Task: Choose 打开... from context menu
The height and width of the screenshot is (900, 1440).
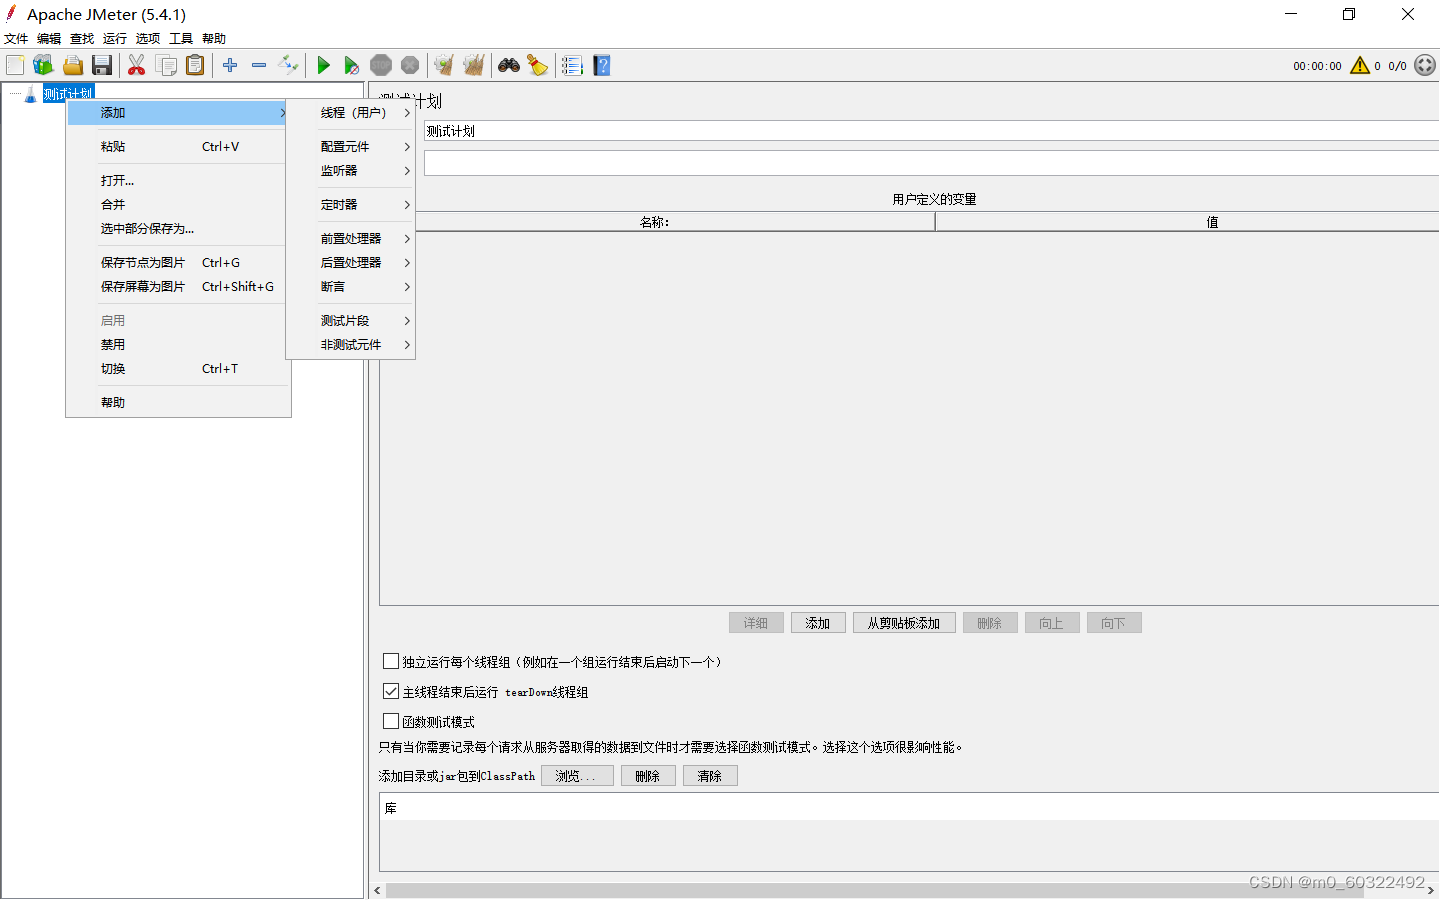Action: click(x=177, y=181)
